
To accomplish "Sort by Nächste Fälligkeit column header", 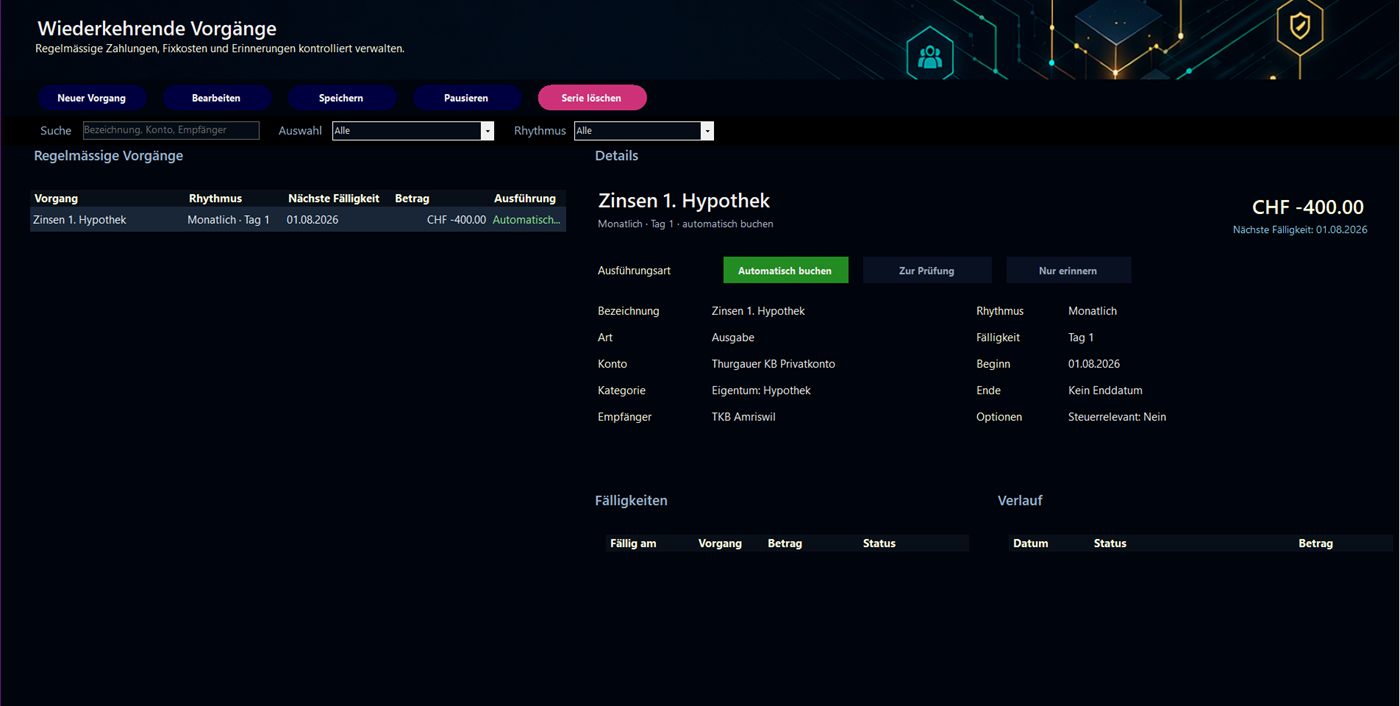I will click(334, 198).
